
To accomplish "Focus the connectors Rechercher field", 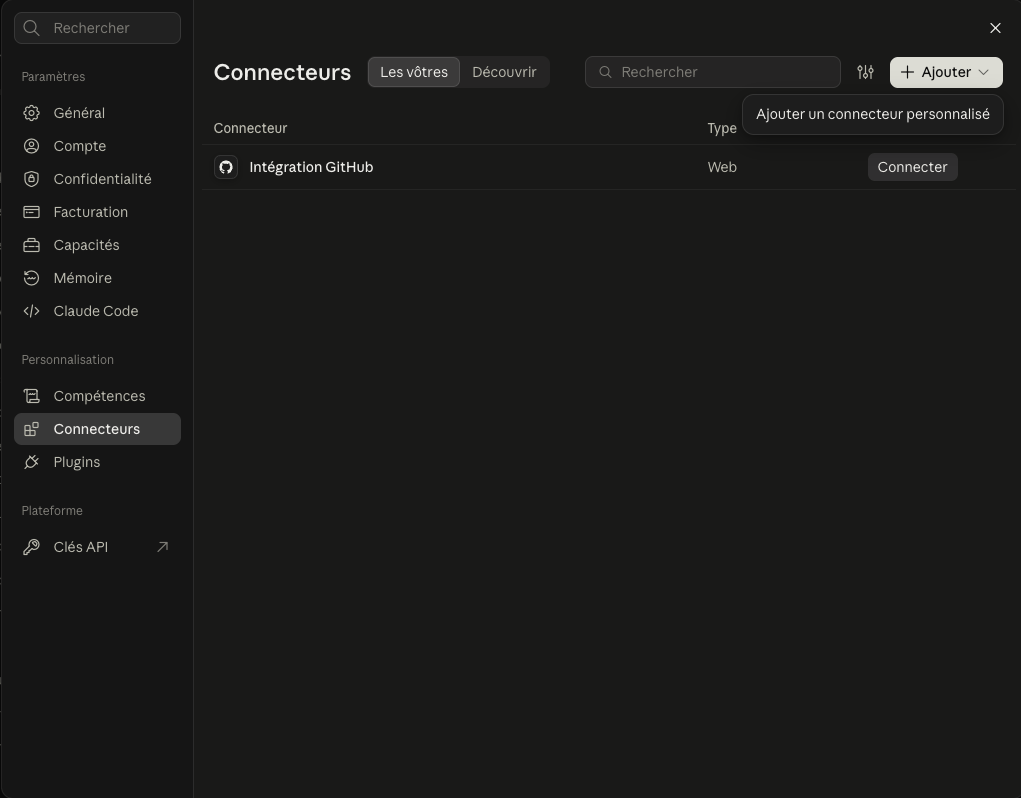I will tap(712, 72).
